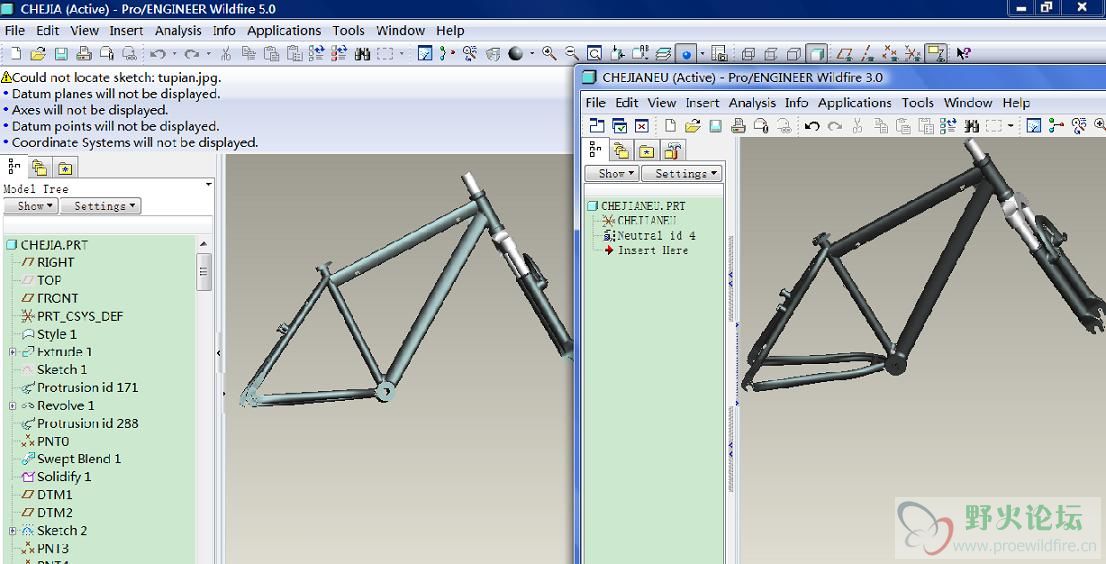Toggle coordinate systems display in Wildfire 5.0
The height and width of the screenshot is (564, 1106).
tap(913, 54)
